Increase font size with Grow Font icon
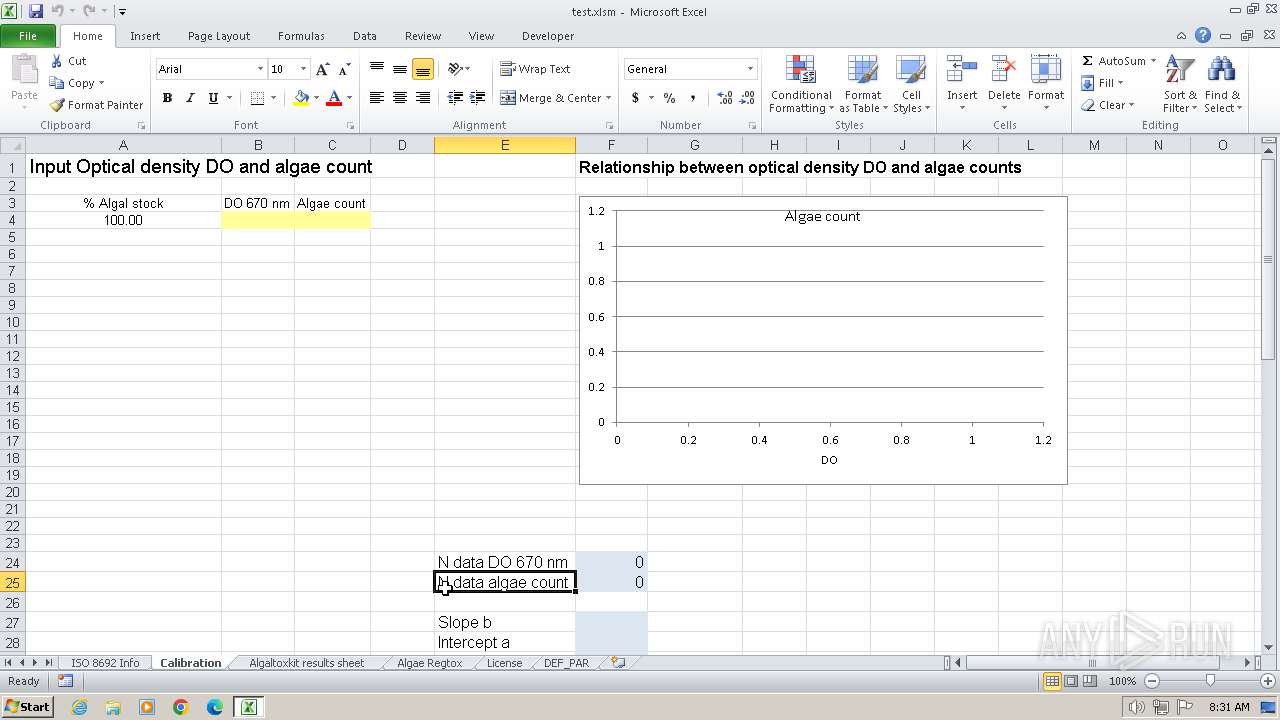 coord(322,69)
